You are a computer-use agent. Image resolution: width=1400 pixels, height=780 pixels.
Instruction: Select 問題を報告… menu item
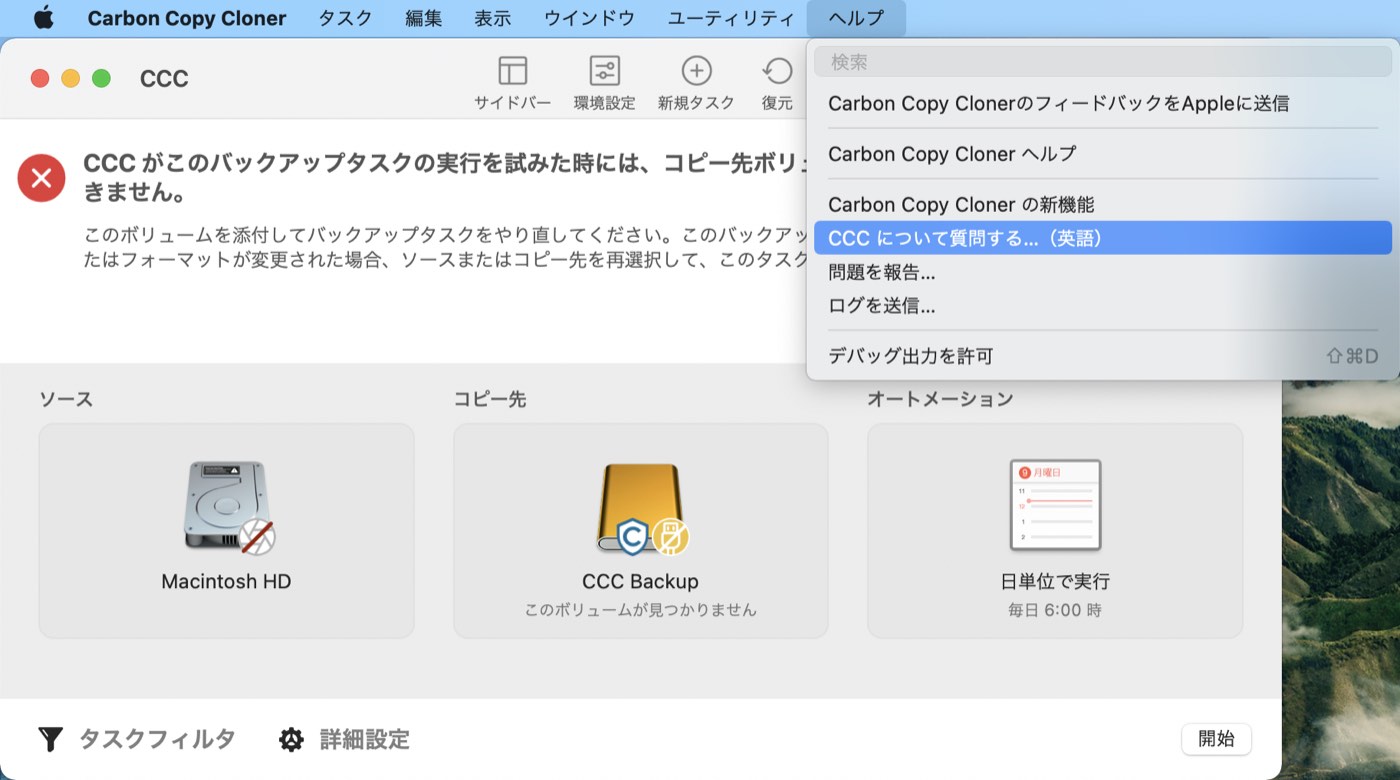click(x=1103, y=272)
